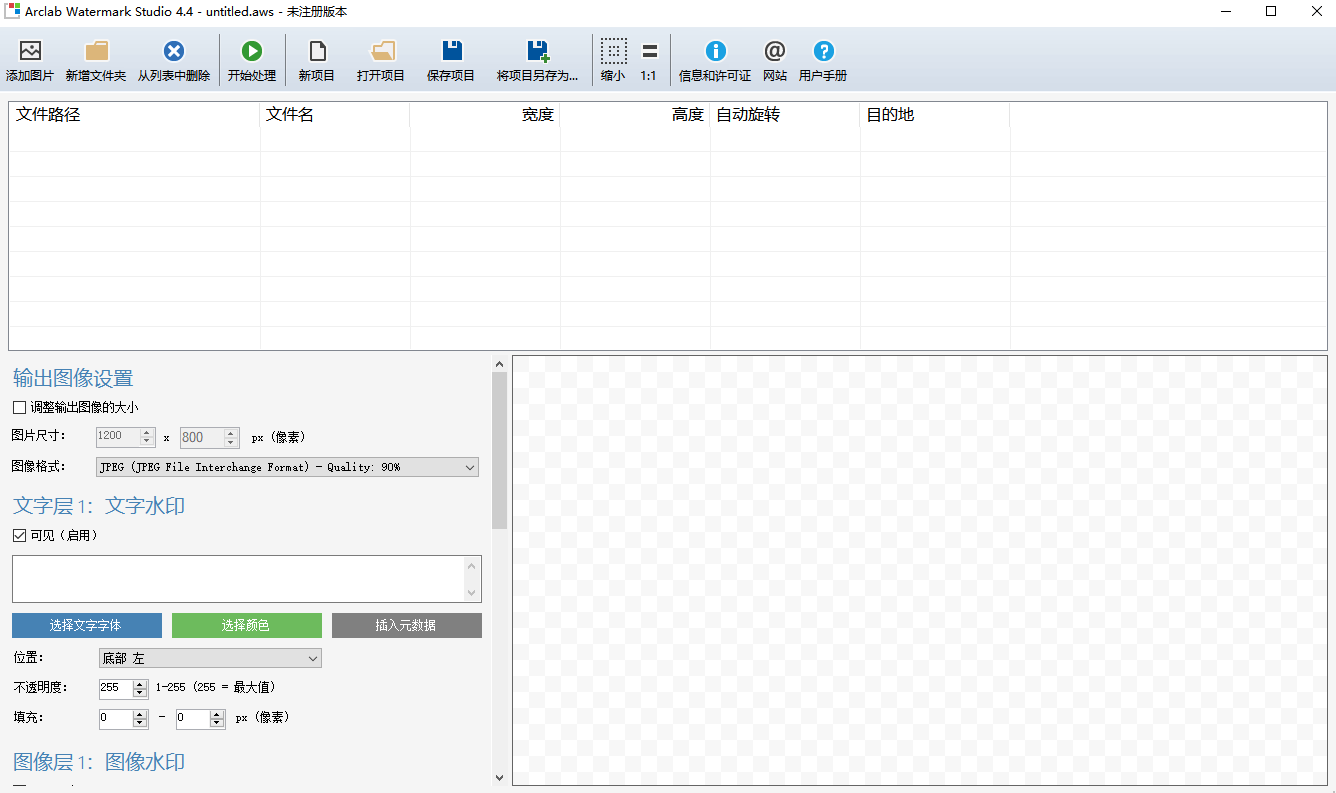
Task: Uncheck 可见（启用） for text layer
Action: coord(19,535)
